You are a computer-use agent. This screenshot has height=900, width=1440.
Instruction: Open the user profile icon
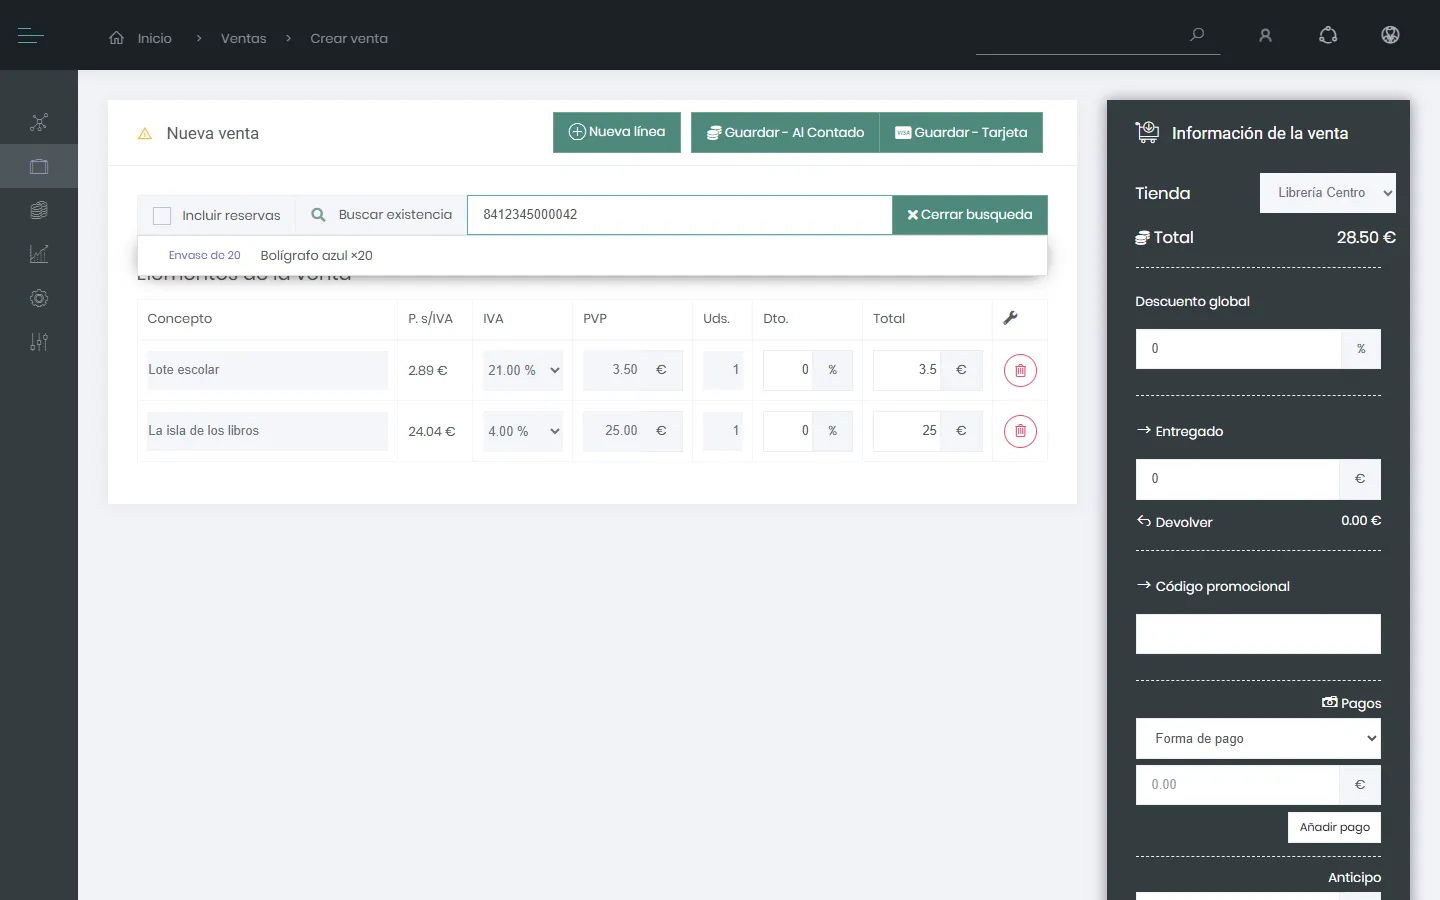pyautogui.click(x=1265, y=36)
